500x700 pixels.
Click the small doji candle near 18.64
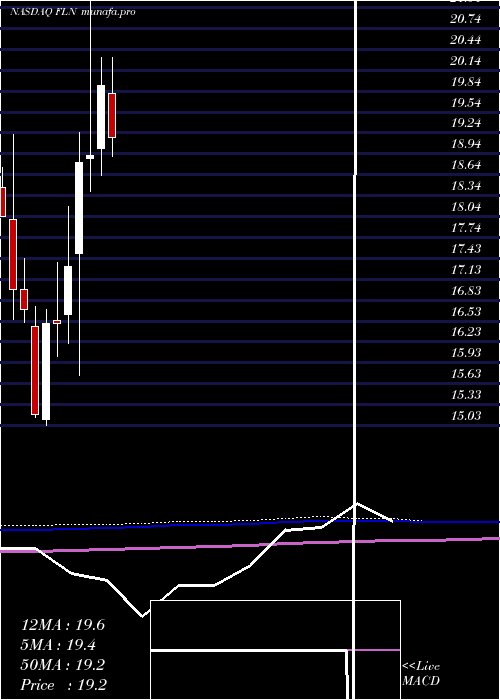(x=90, y=157)
